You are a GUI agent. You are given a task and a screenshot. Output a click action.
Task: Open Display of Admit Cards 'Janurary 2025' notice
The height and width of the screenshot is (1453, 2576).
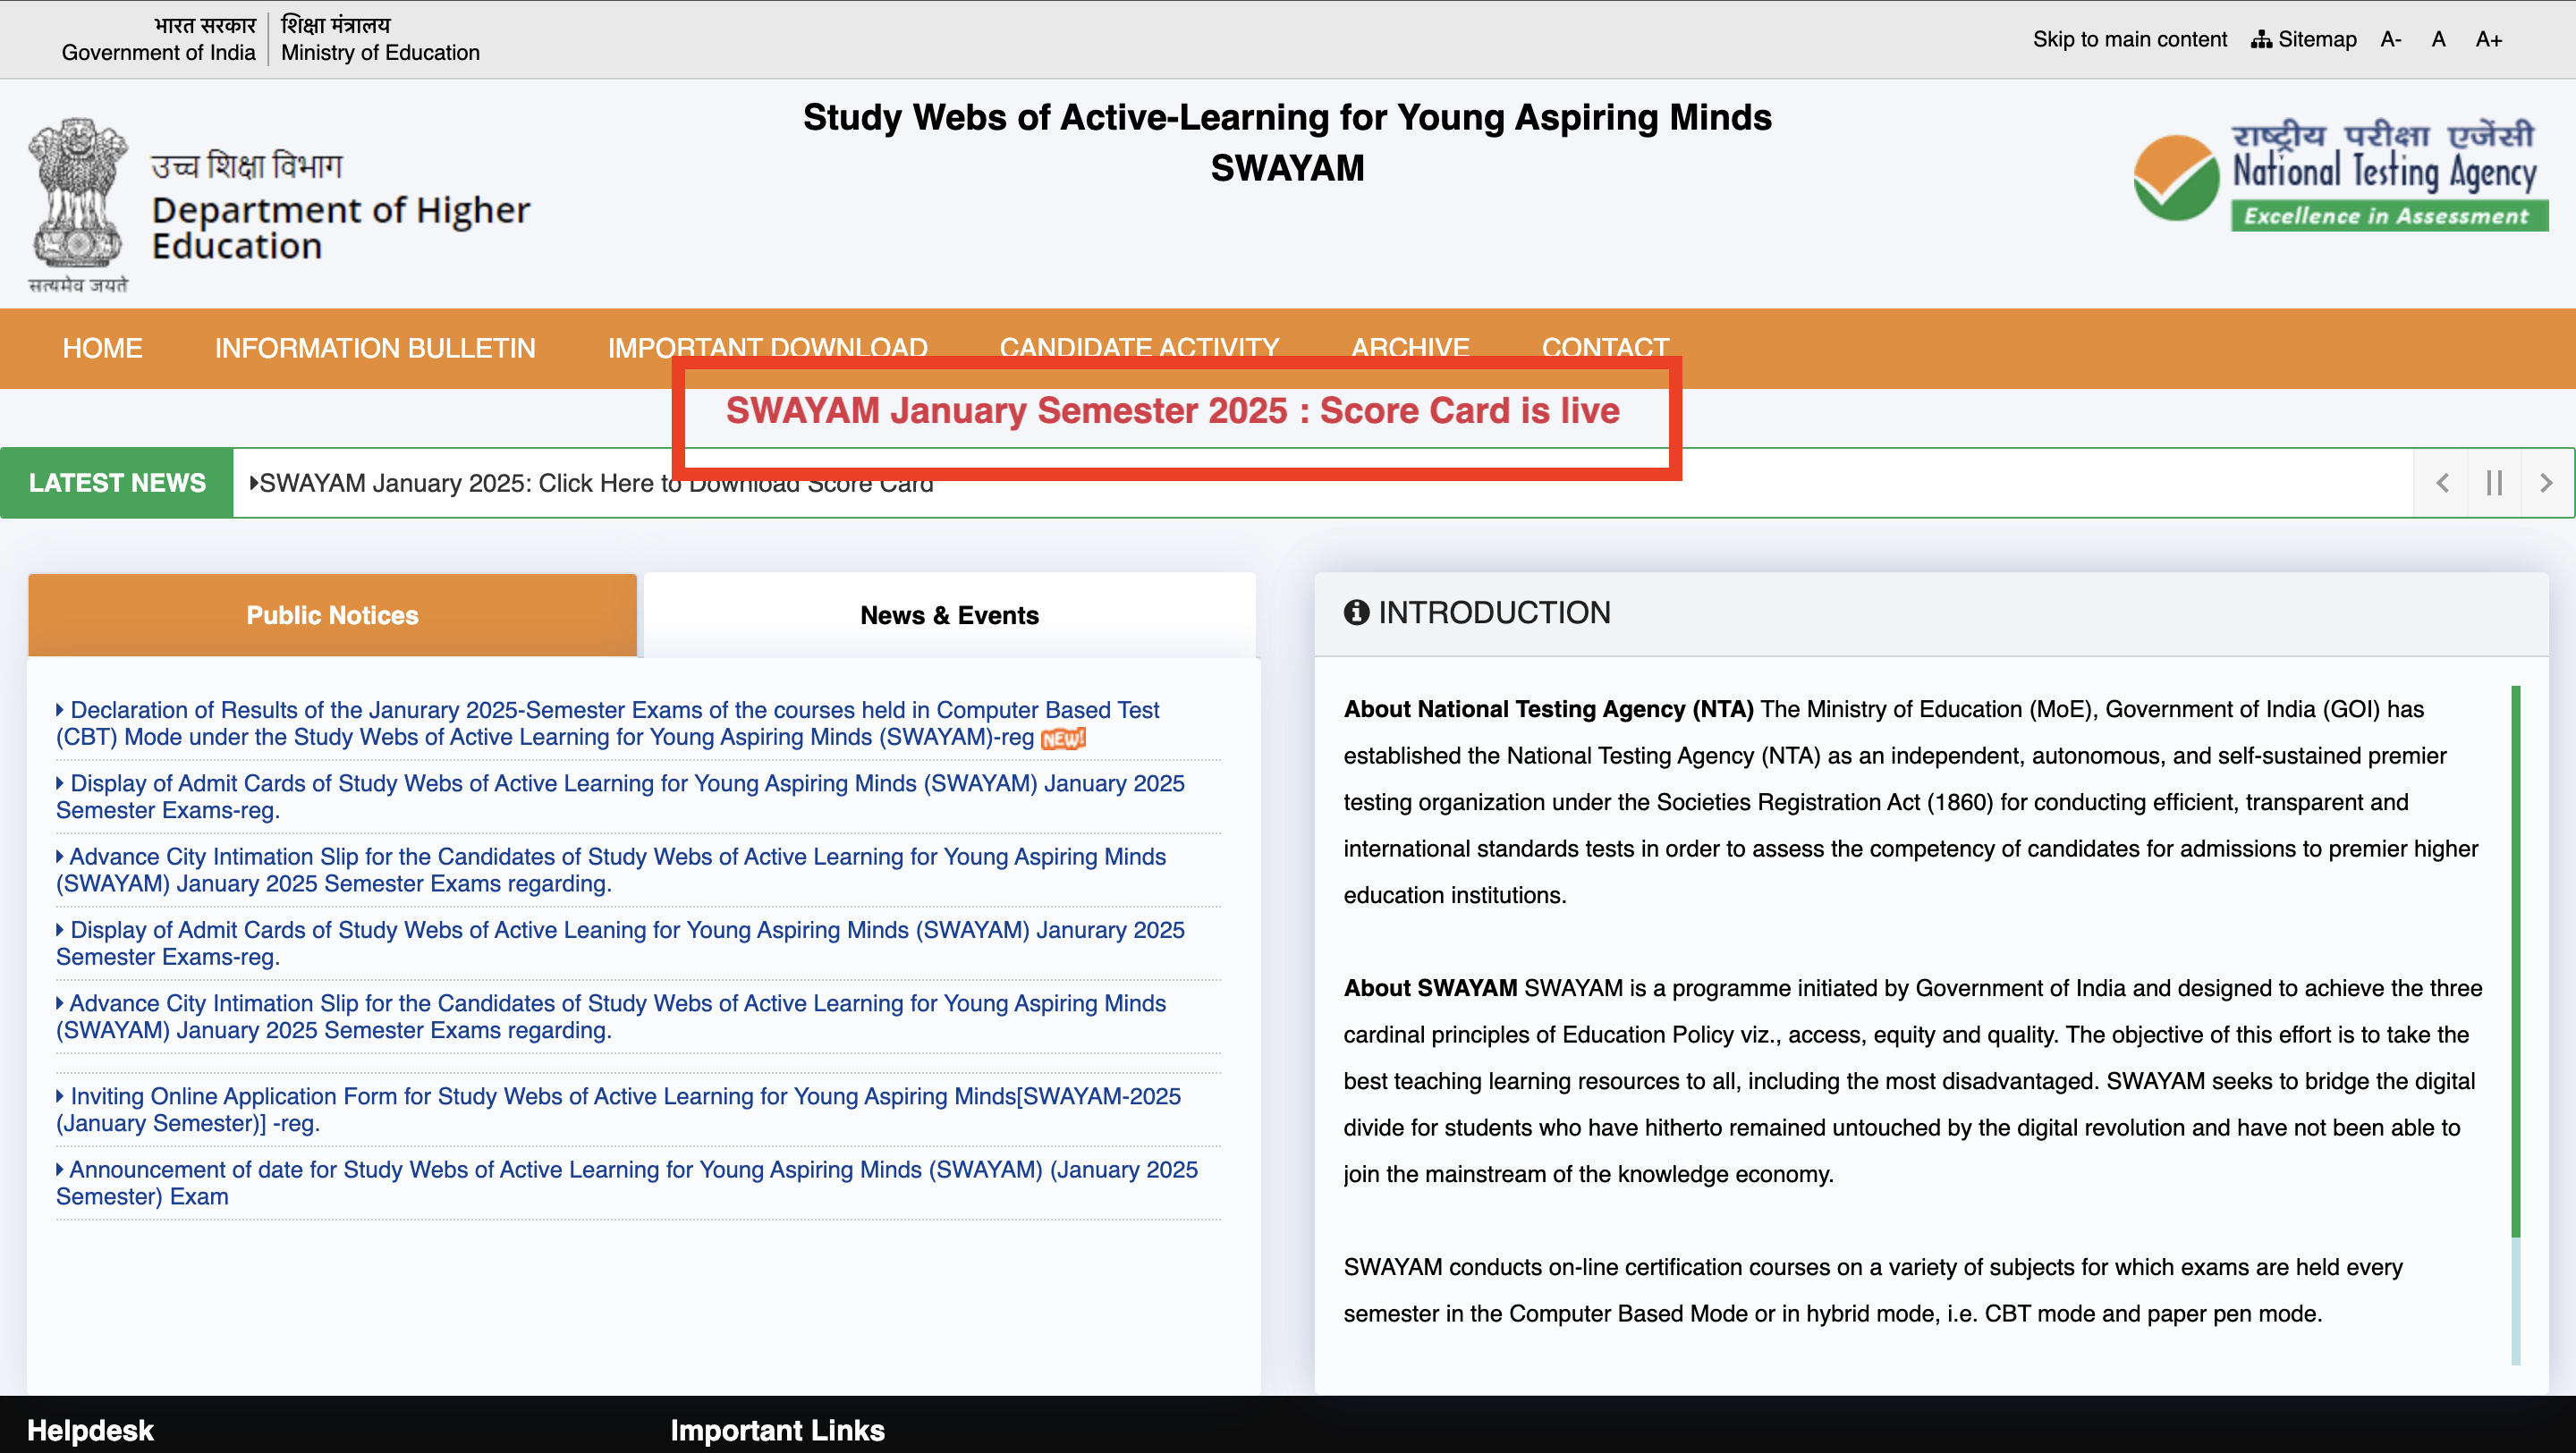pyautogui.click(x=620, y=943)
